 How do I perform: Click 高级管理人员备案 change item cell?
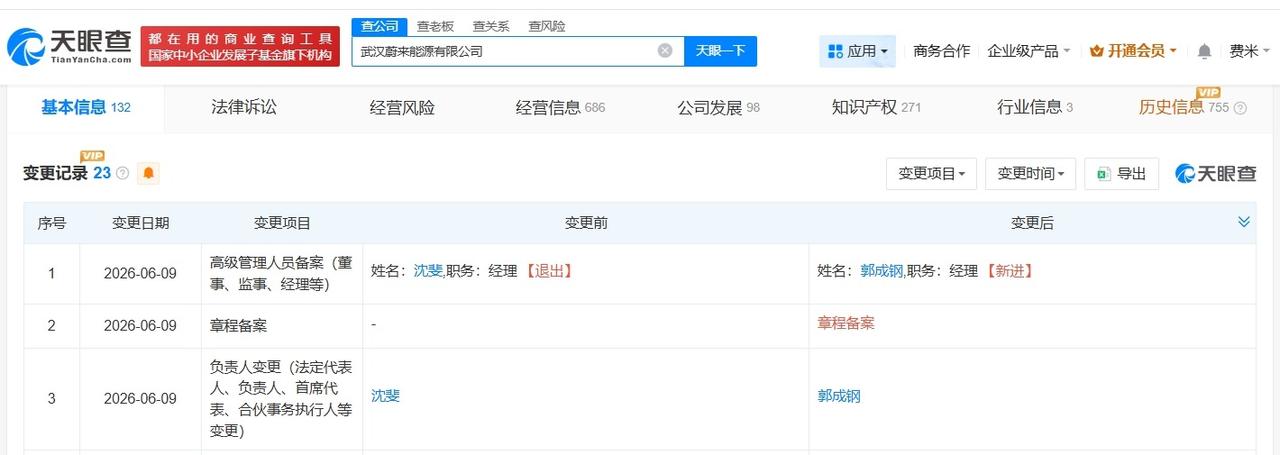281,272
